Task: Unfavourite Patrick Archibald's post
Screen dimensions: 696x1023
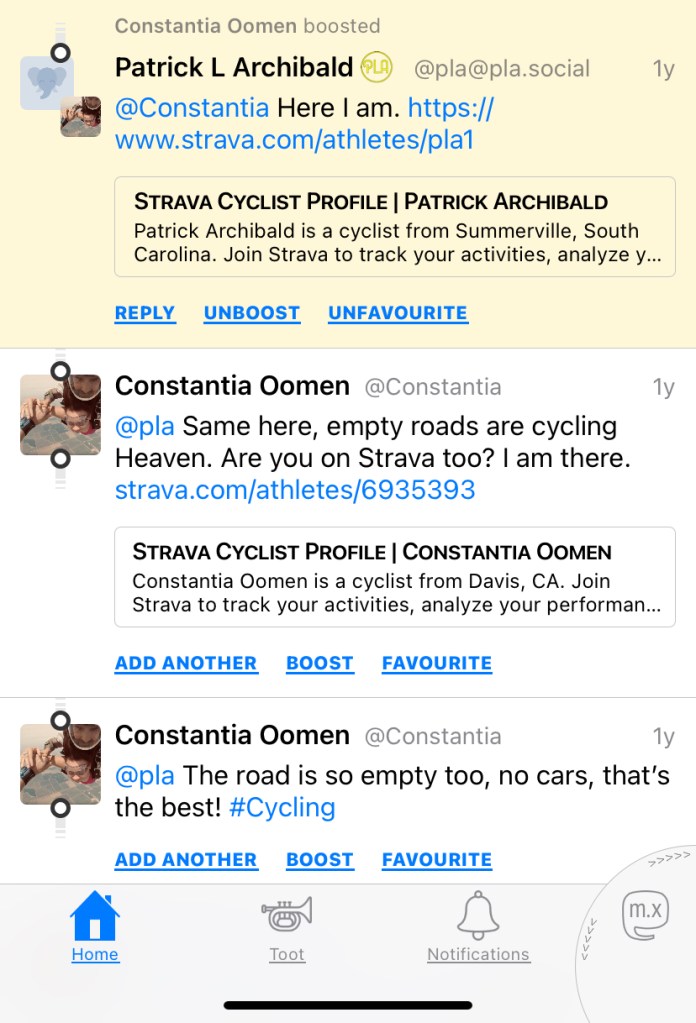Action: [x=397, y=313]
